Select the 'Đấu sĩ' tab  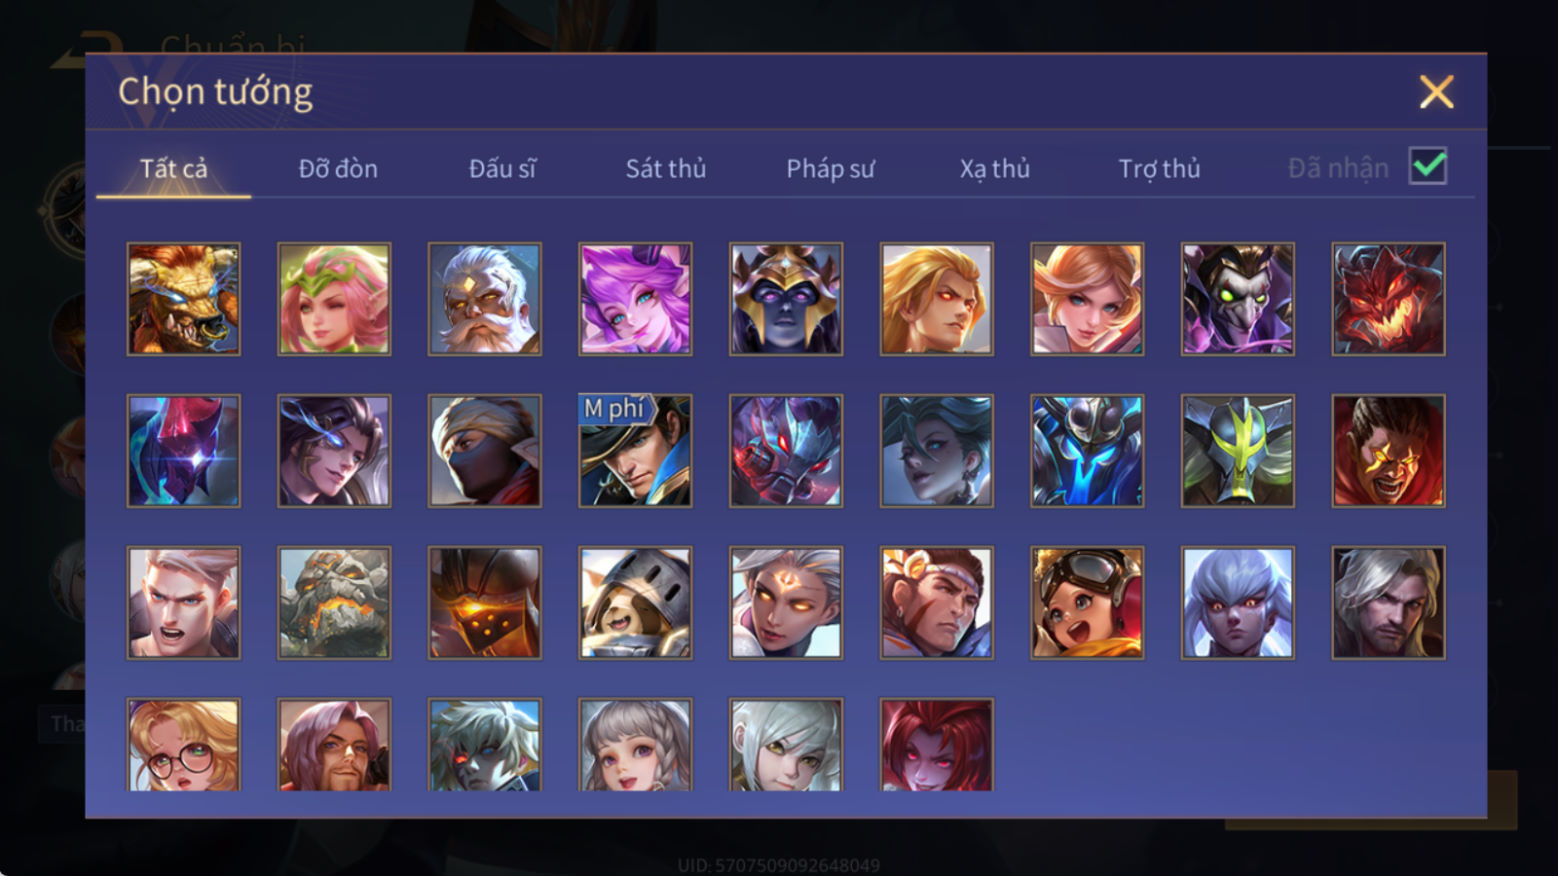pyautogui.click(x=502, y=168)
